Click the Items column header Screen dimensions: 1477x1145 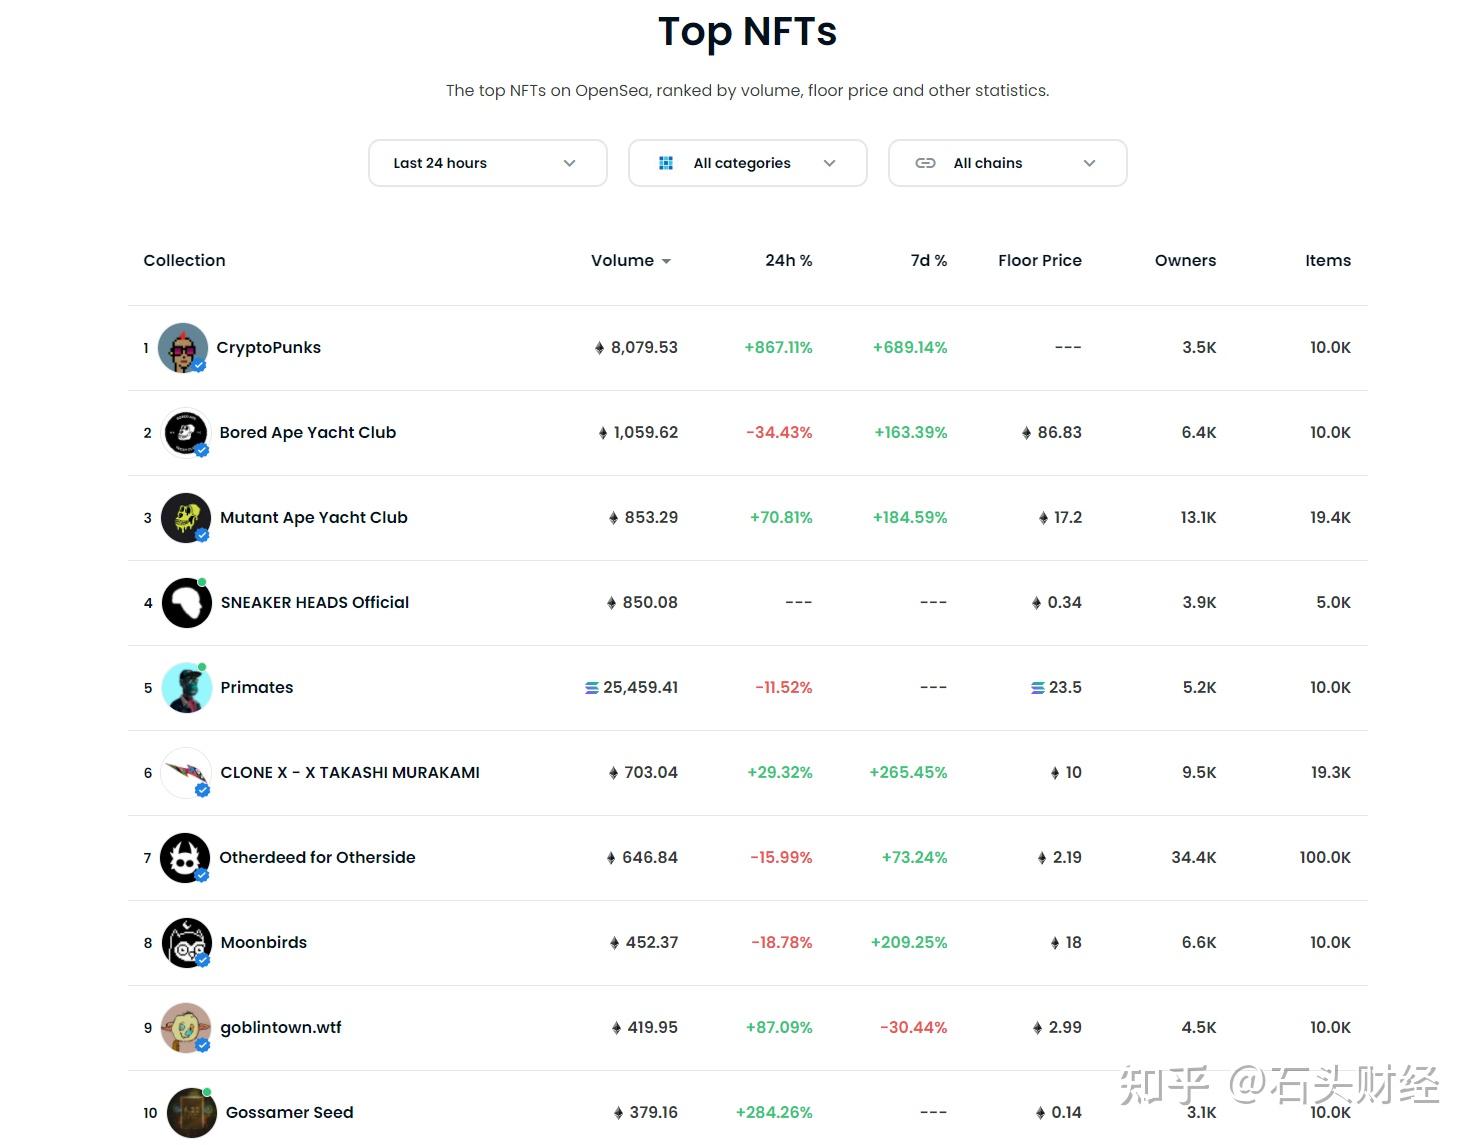pyautogui.click(x=1328, y=260)
